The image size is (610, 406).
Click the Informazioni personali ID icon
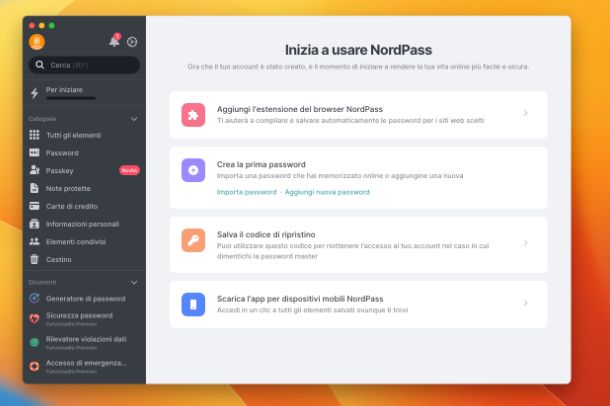click(34, 224)
